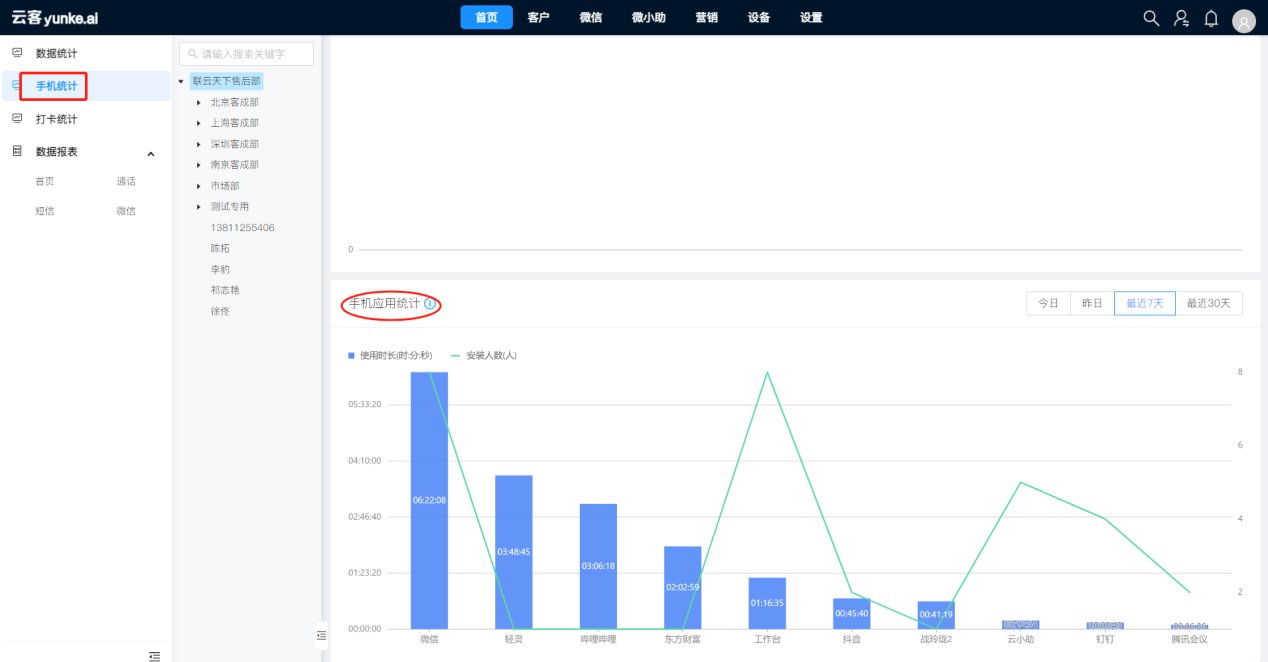Open the 短信 report under 数据报表
The width and height of the screenshot is (1268, 662).
tap(45, 211)
